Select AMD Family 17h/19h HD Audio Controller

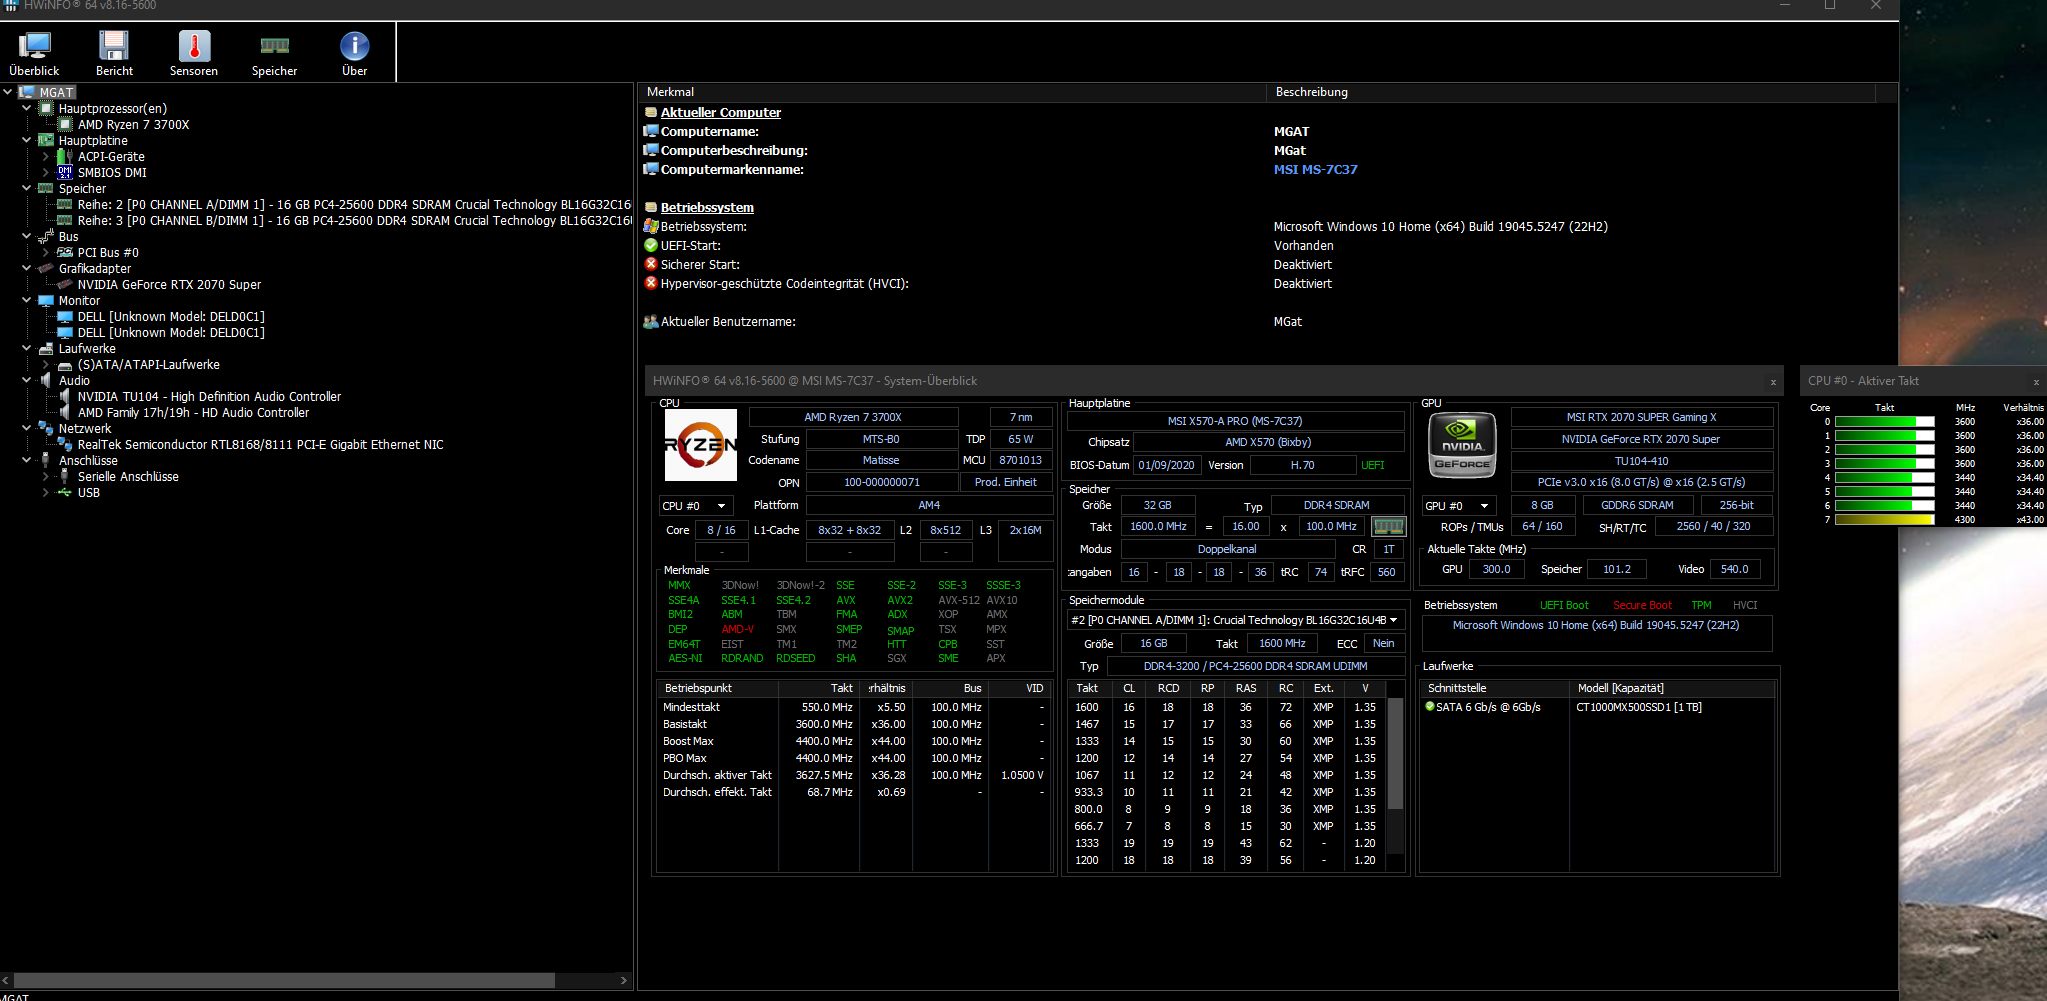[x=193, y=413]
